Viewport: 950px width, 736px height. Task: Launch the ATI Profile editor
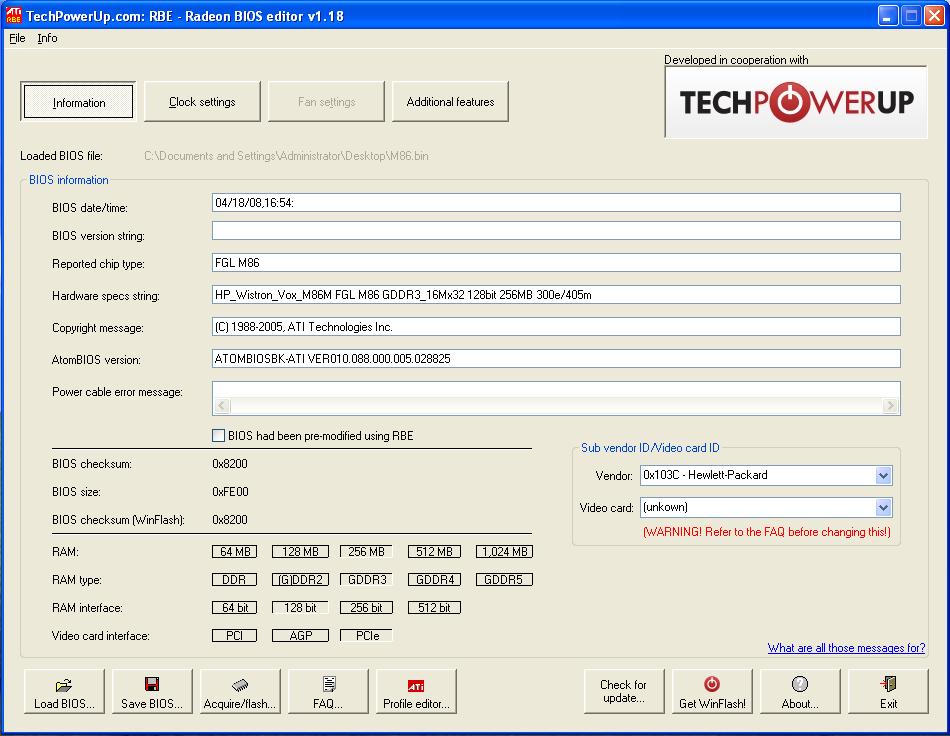tap(416, 691)
